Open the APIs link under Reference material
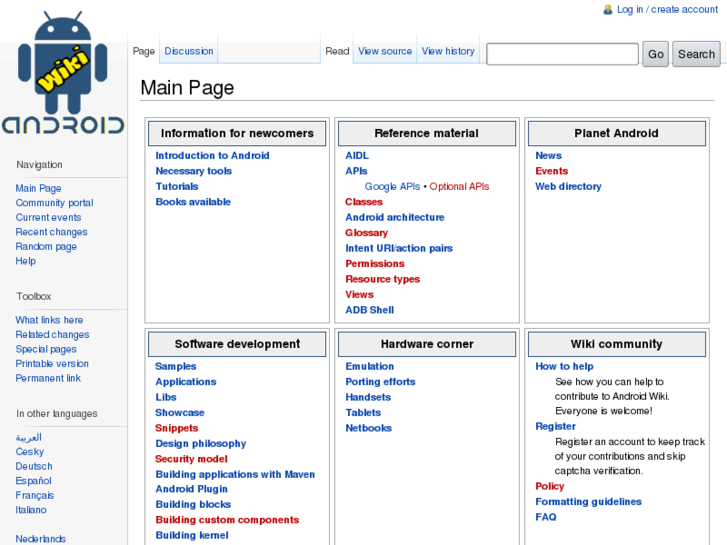 tap(356, 171)
